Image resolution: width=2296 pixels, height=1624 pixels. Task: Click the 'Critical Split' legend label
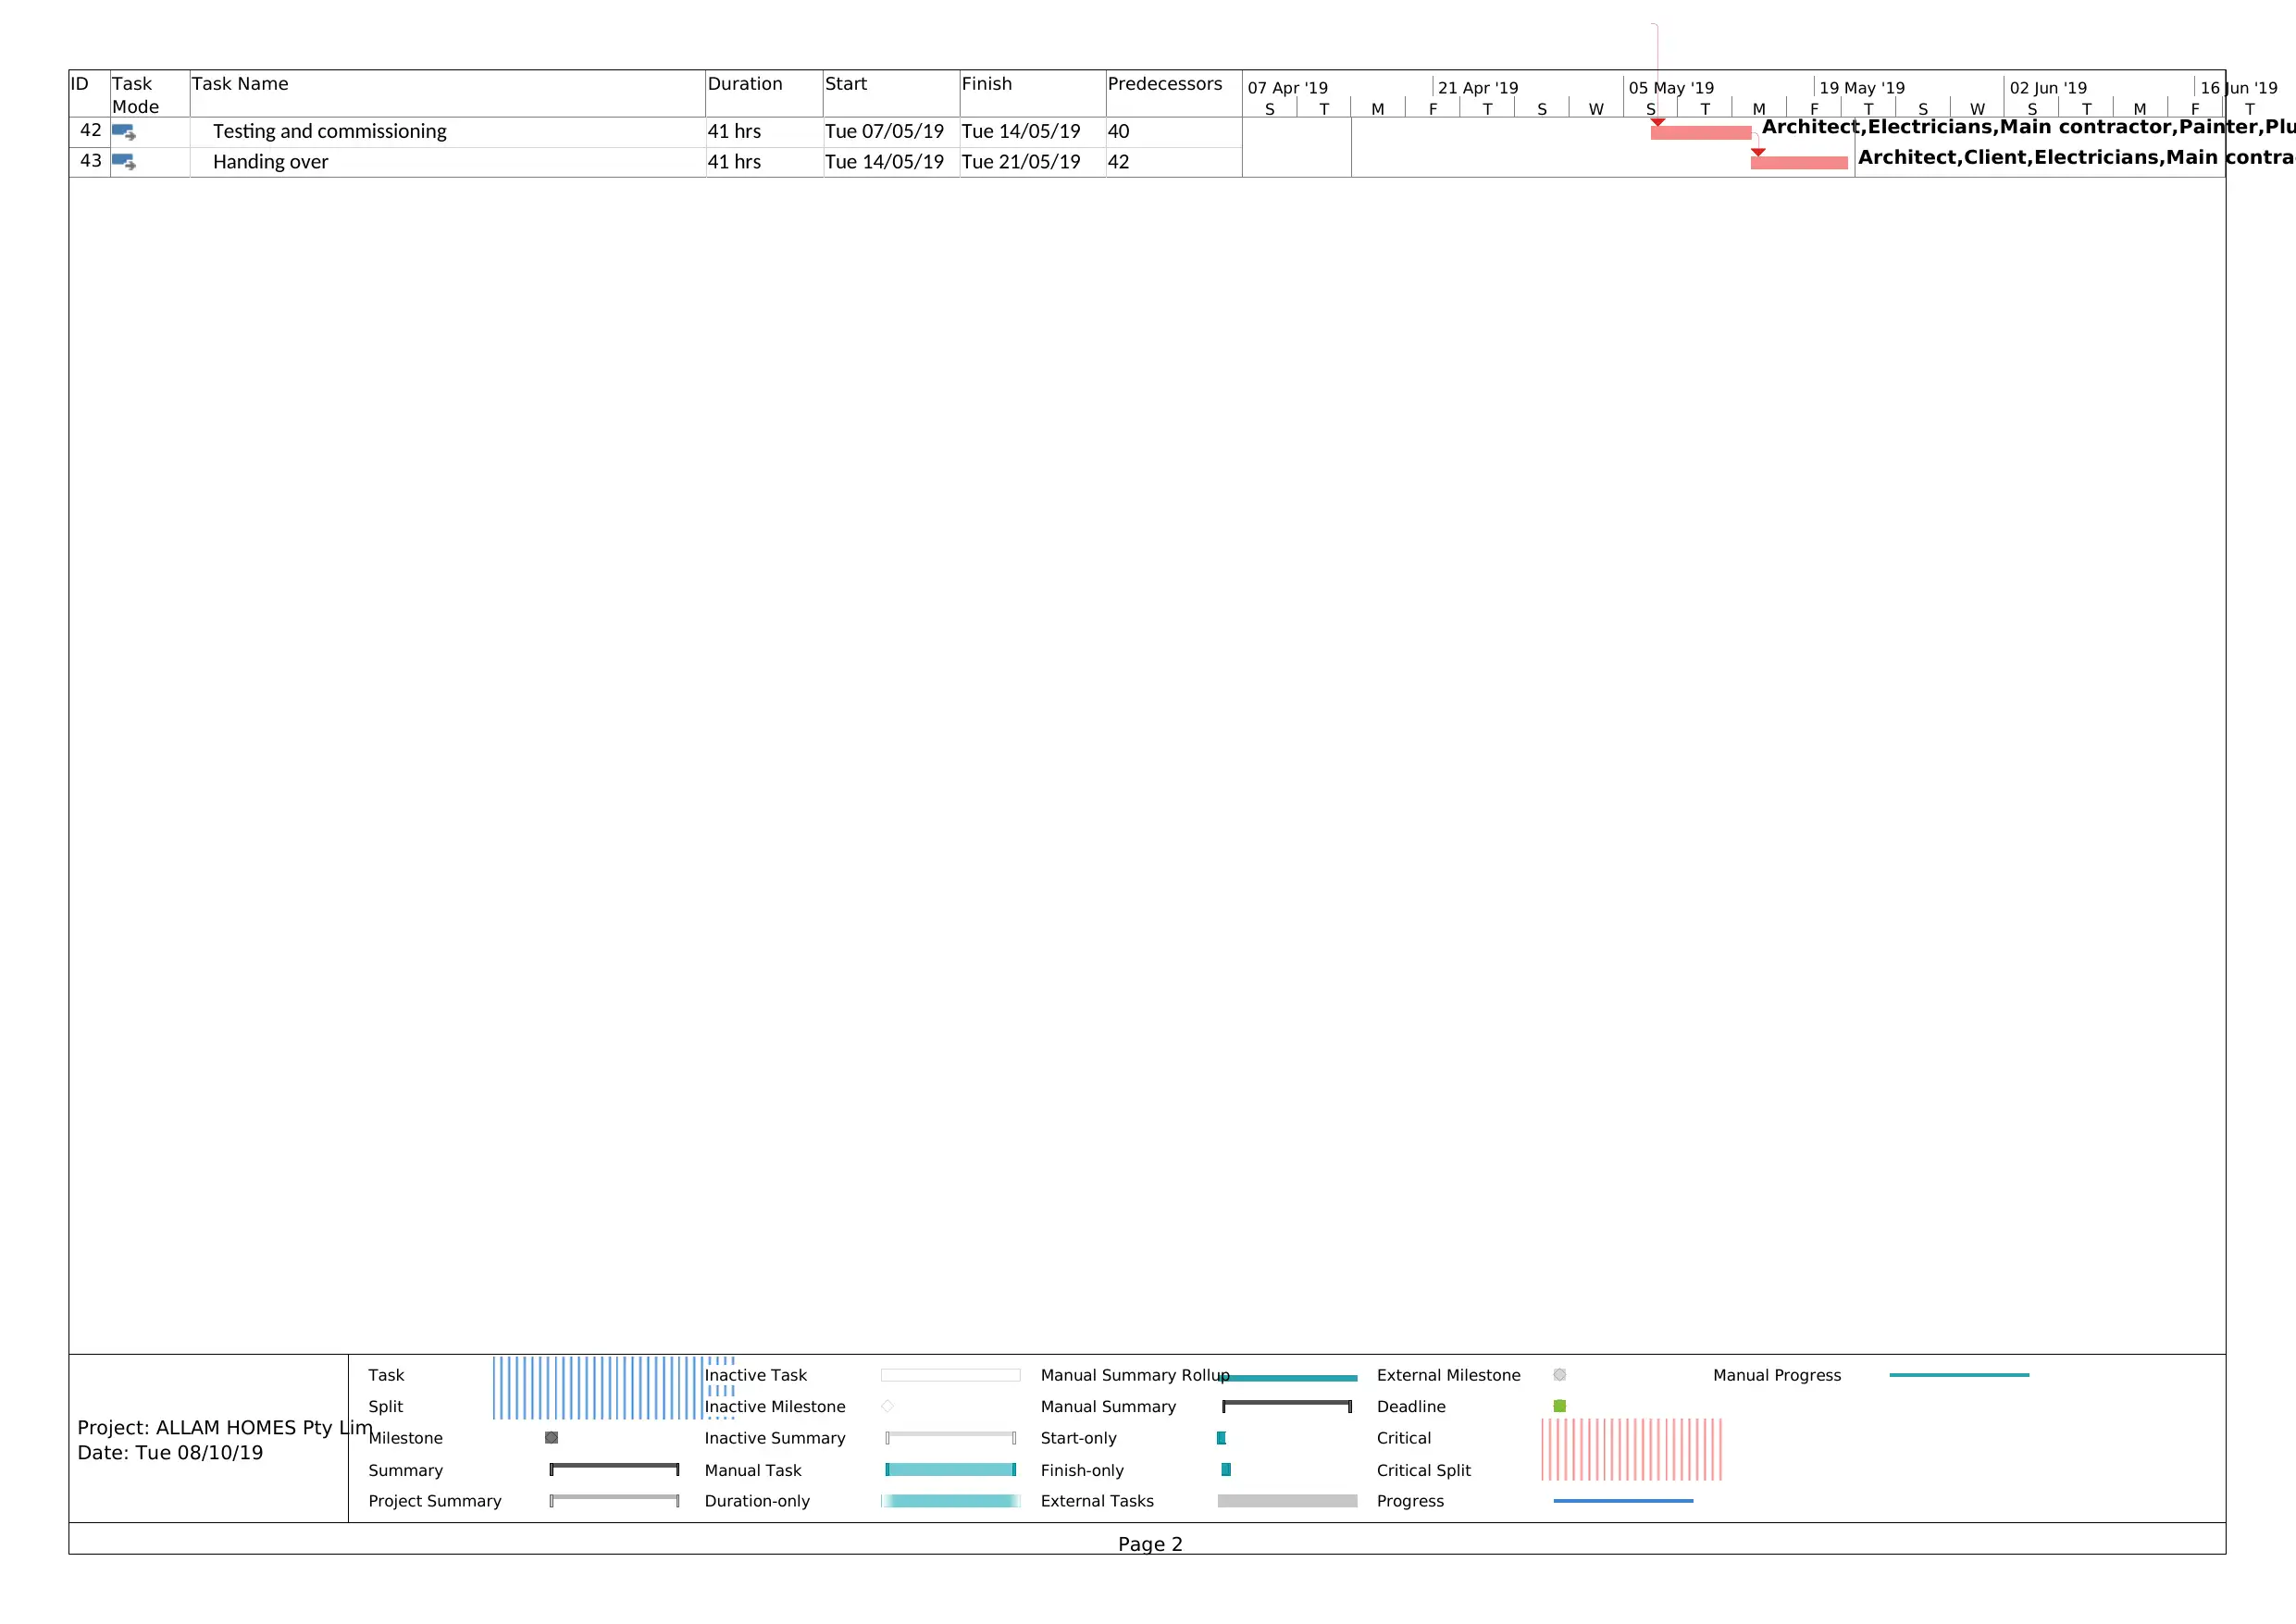(1424, 1470)
